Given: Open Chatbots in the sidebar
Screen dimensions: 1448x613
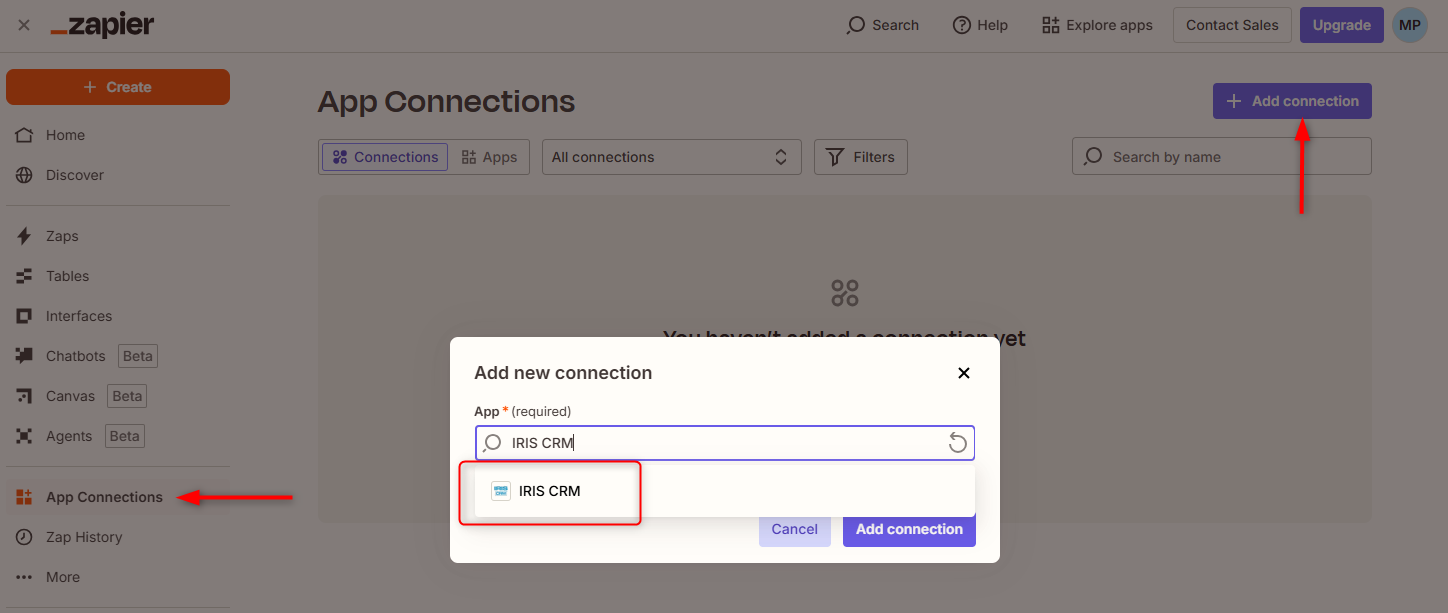Looking at the screenshot, I should pyautogui.click(x=75, y=356).
